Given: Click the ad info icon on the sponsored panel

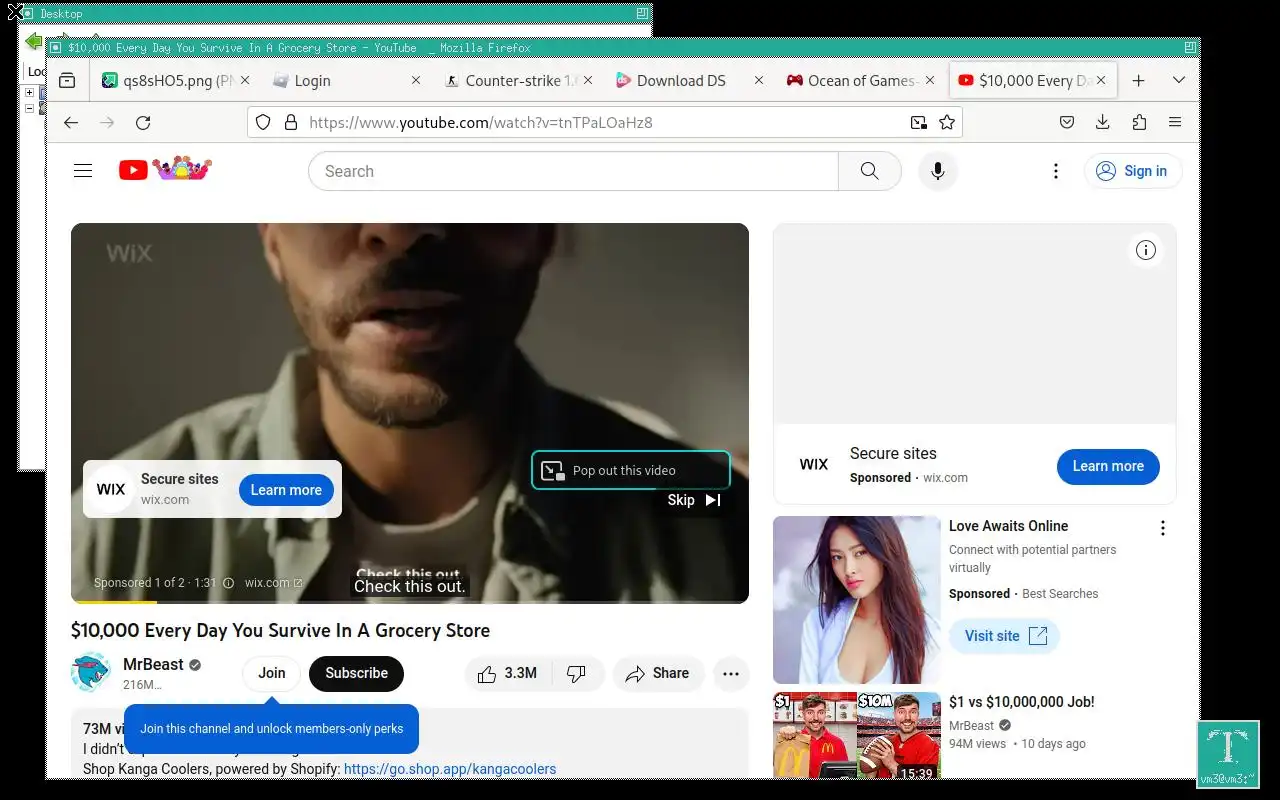Looking at the screenshot, I should [x=1146, y=250].
